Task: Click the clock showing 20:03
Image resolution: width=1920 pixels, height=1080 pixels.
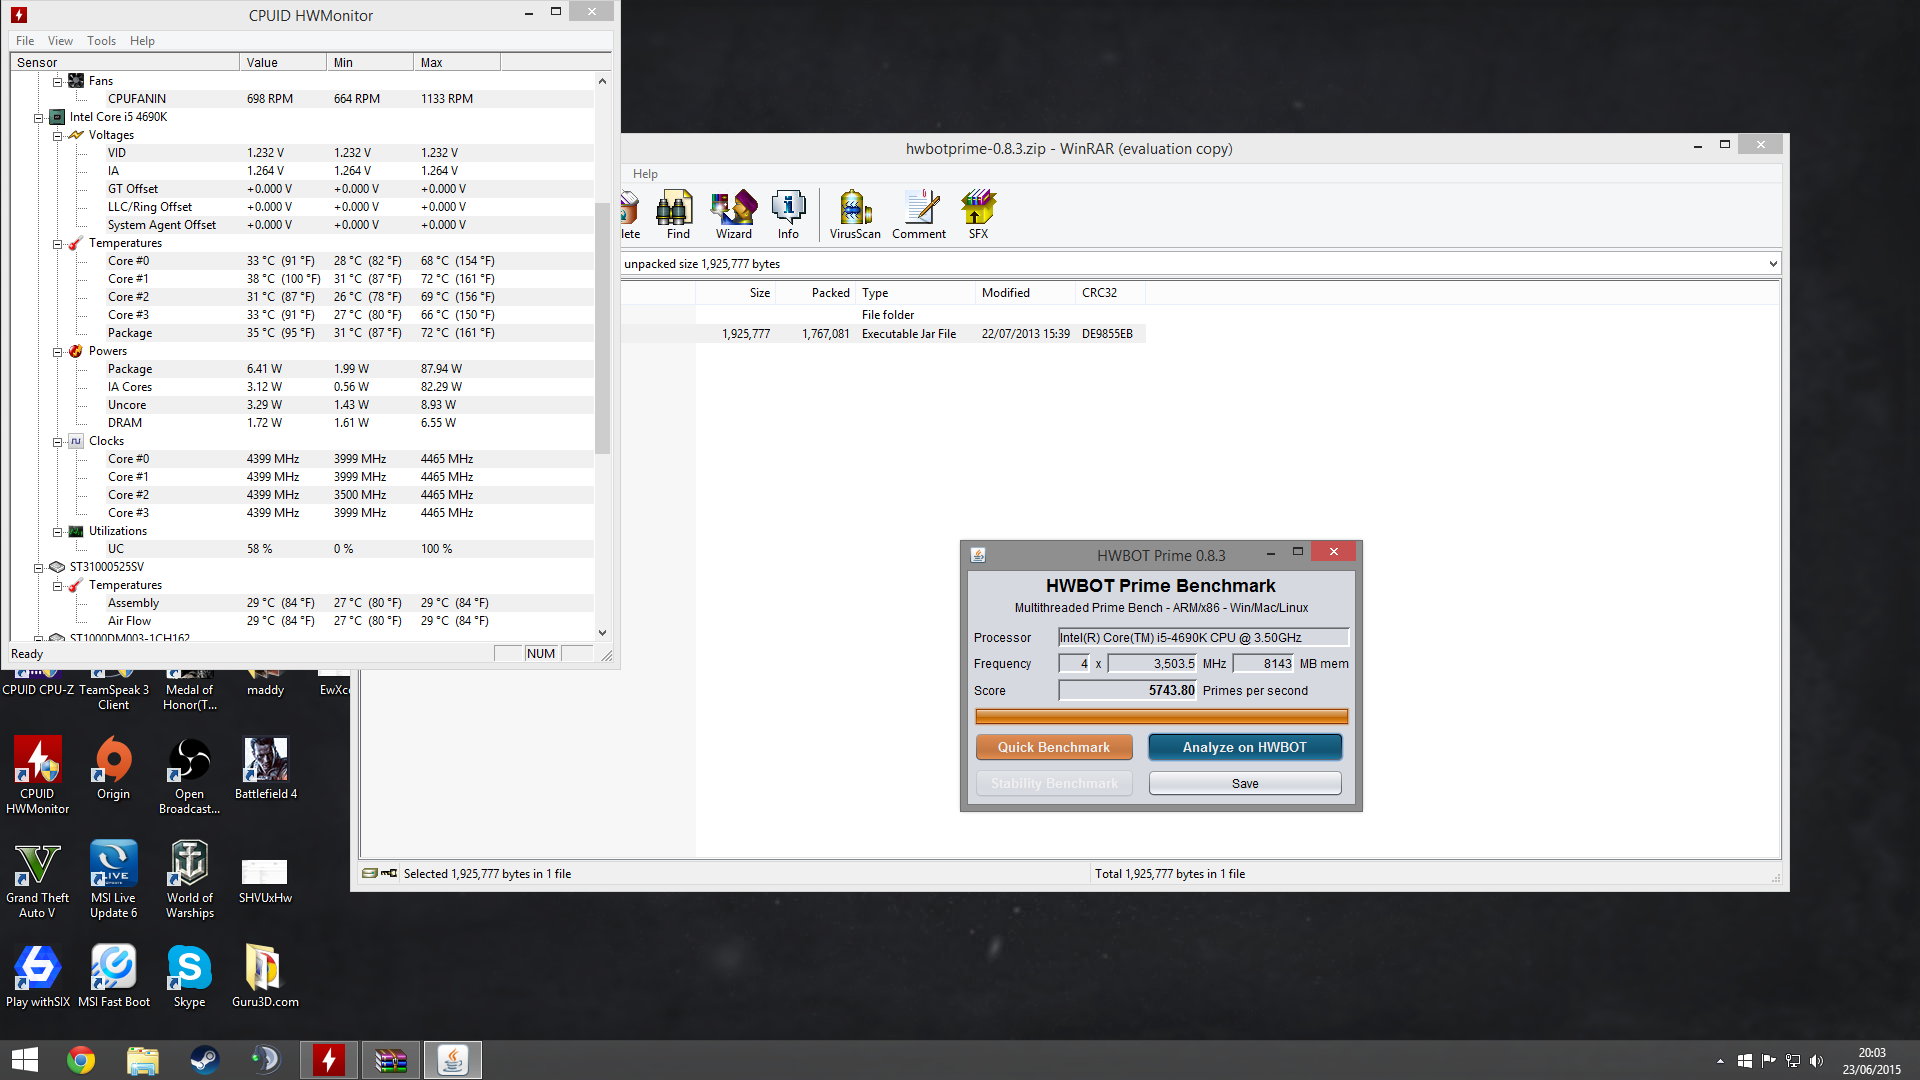Action: (1871, 1053)
